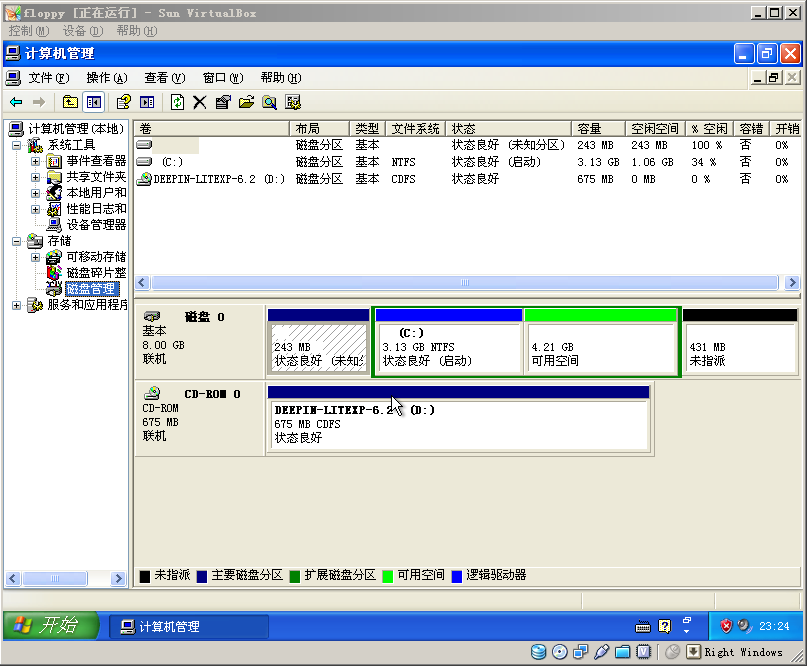
Task: Expand the 服务和应用程序 tree node
Action: tap(16, 305)
